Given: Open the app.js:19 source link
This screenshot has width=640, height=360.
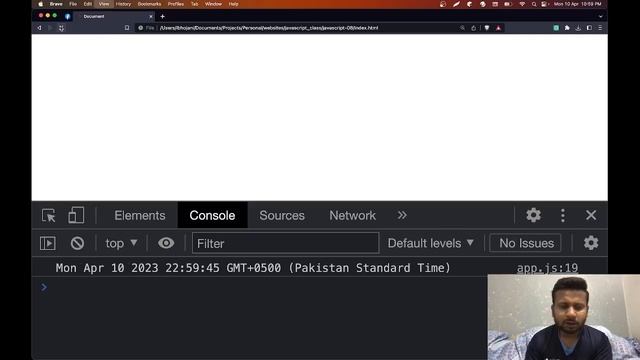Looking at the screenshot, I should pyautogui.click(x=547, y=268).
